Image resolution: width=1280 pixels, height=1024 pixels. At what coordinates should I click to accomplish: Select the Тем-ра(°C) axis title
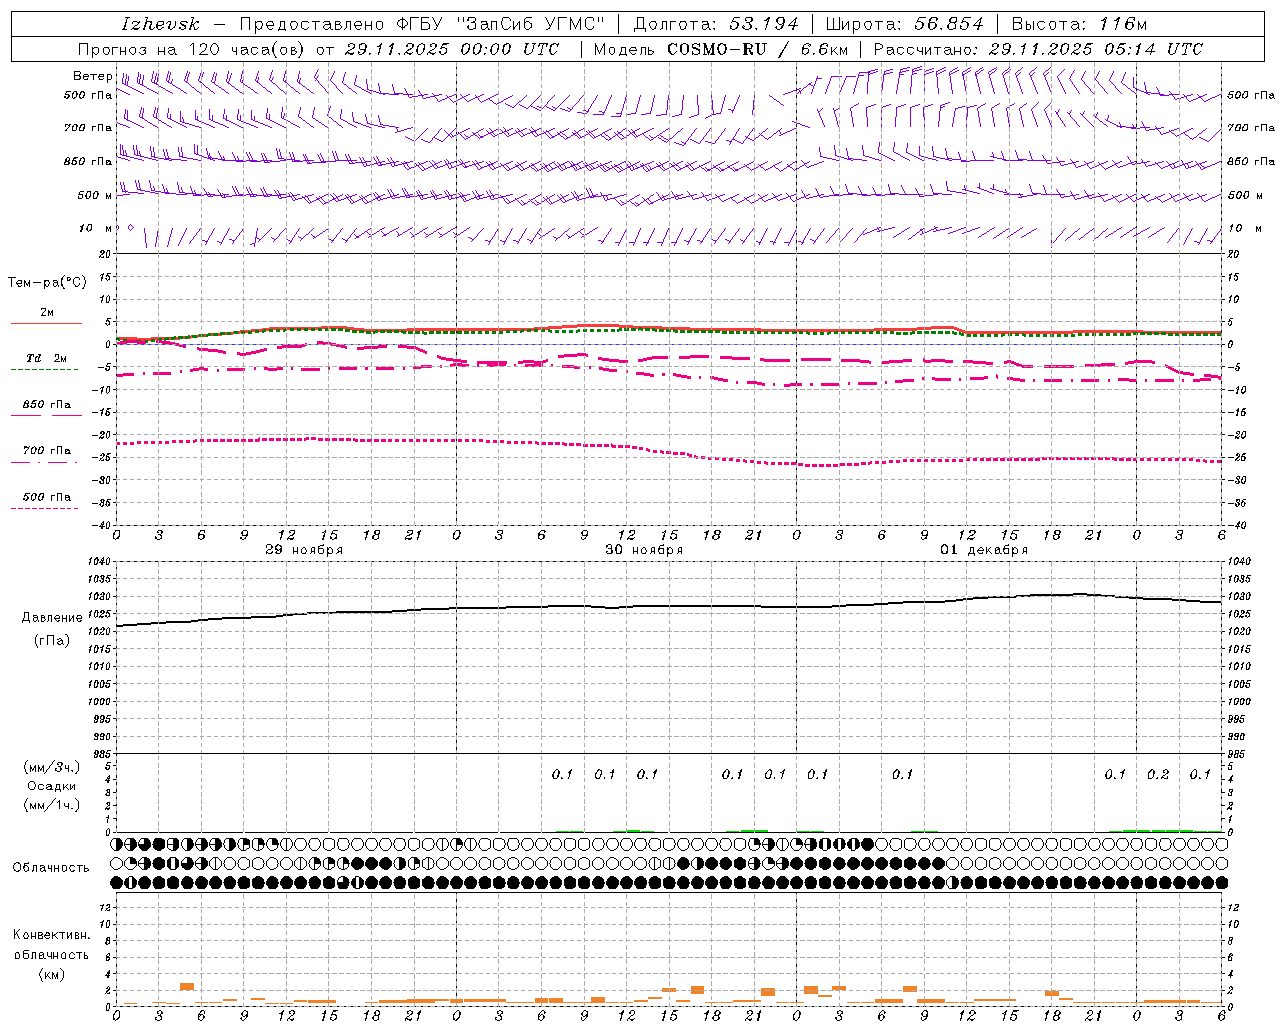47,283
